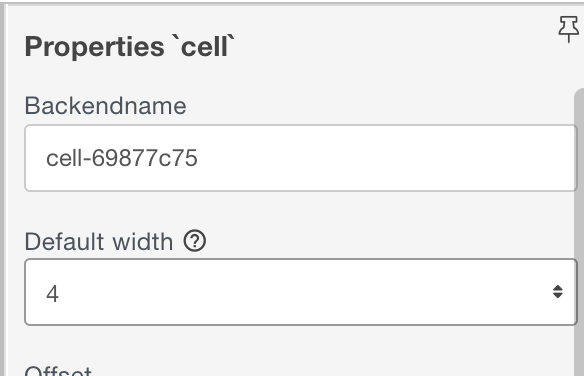Screen dimensions: 584x376
Task: Click the word Properties in panel title
Action: 95,47
